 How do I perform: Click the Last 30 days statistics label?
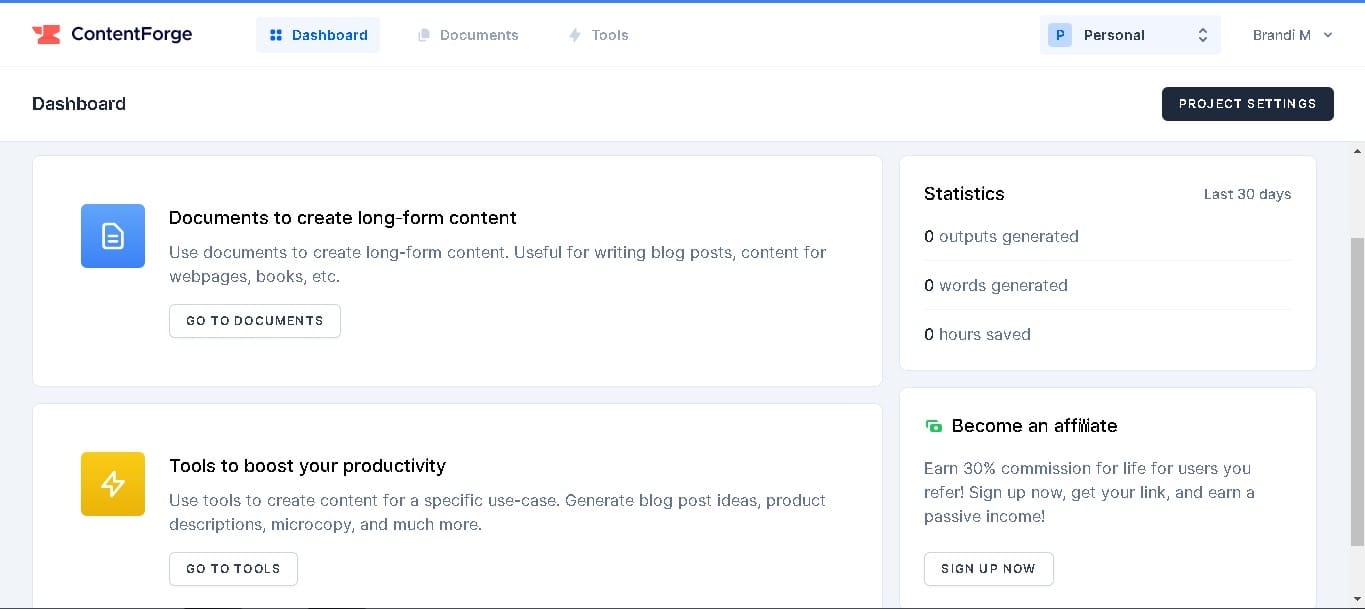[1247, 194]
